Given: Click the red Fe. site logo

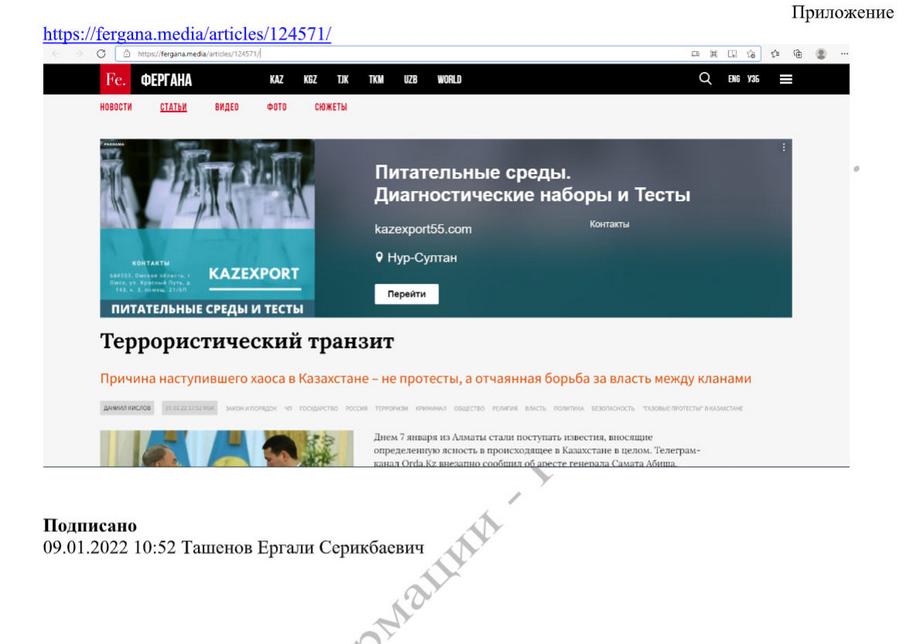Looking at the screenshot, I should point(115,79).
